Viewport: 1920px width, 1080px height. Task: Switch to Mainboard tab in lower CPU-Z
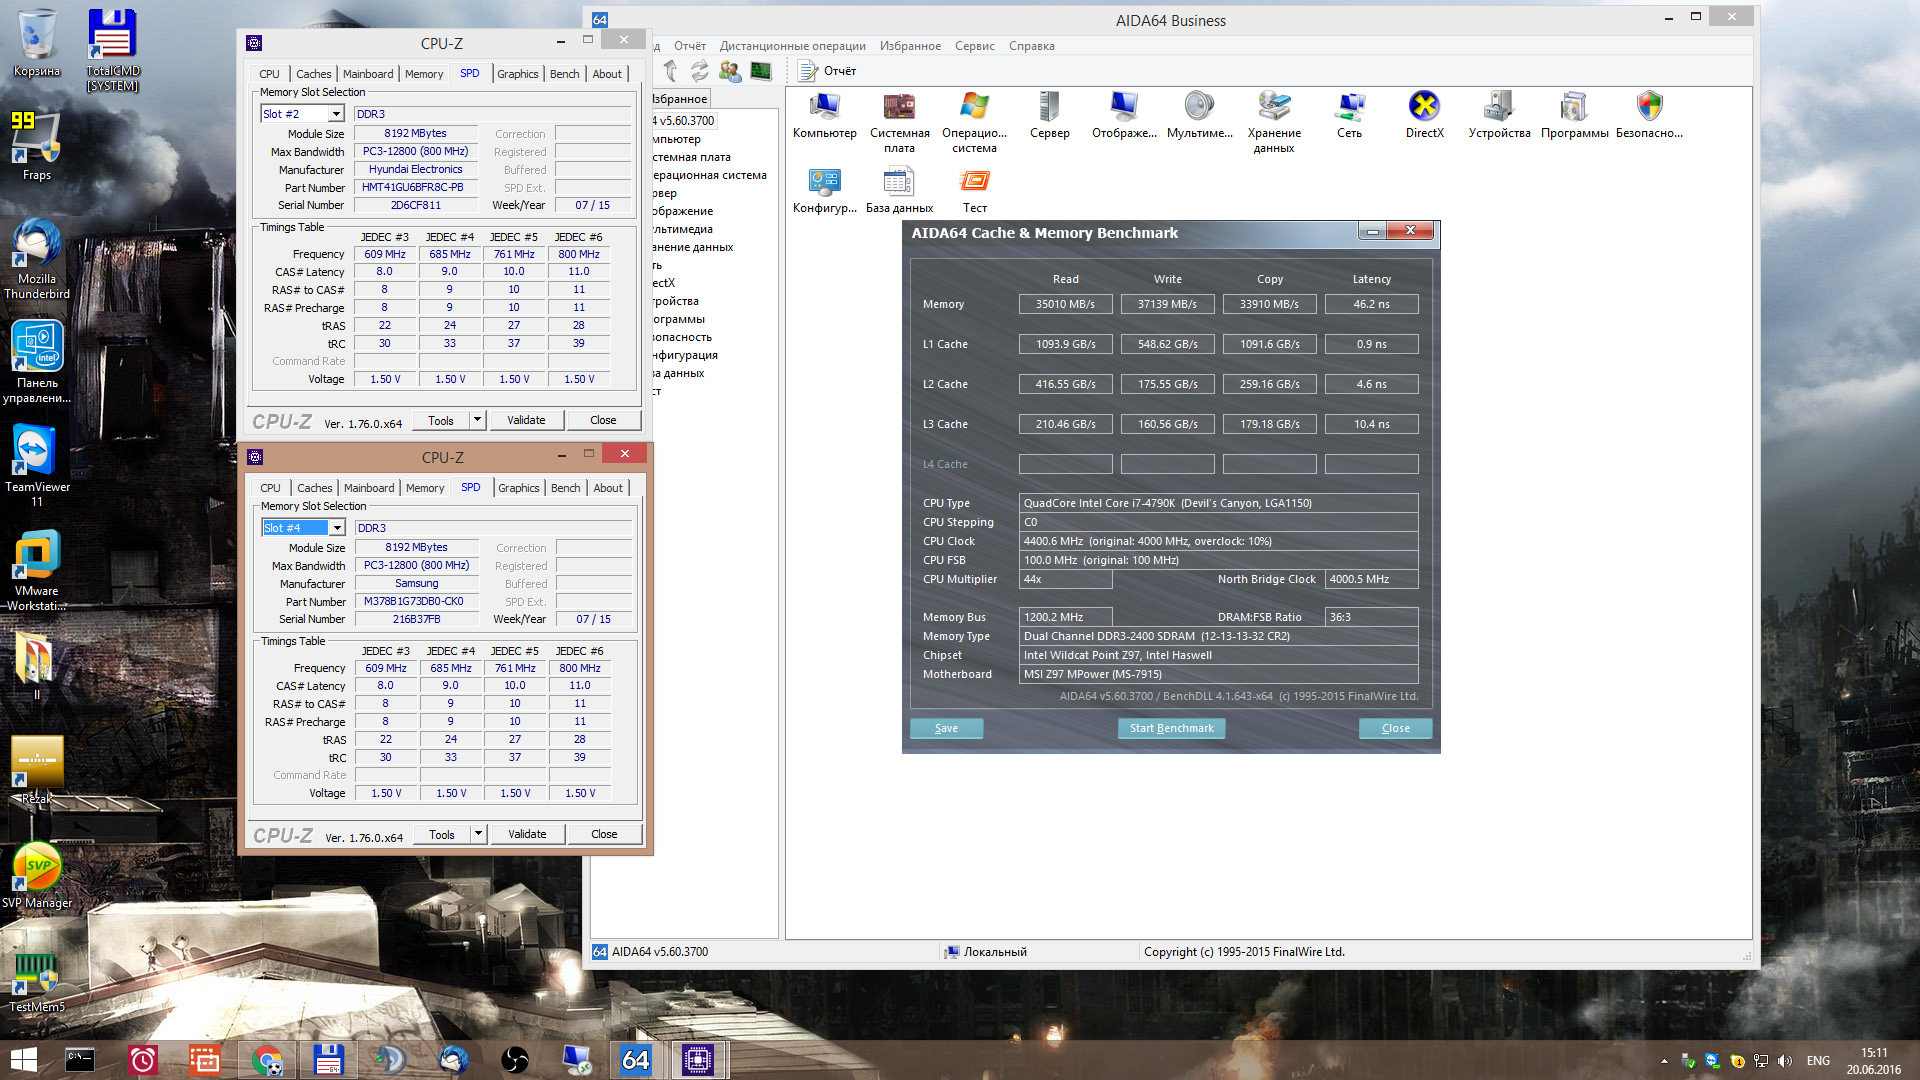click(369, 488)
